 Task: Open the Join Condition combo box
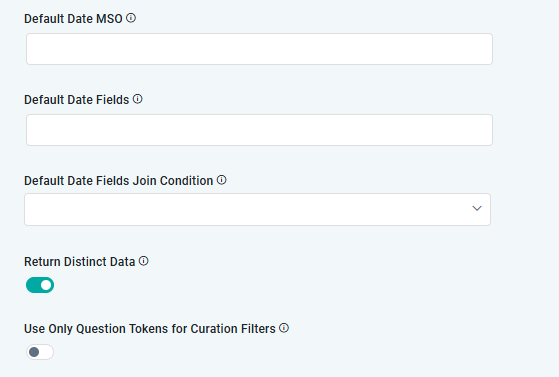pos(257,209)
